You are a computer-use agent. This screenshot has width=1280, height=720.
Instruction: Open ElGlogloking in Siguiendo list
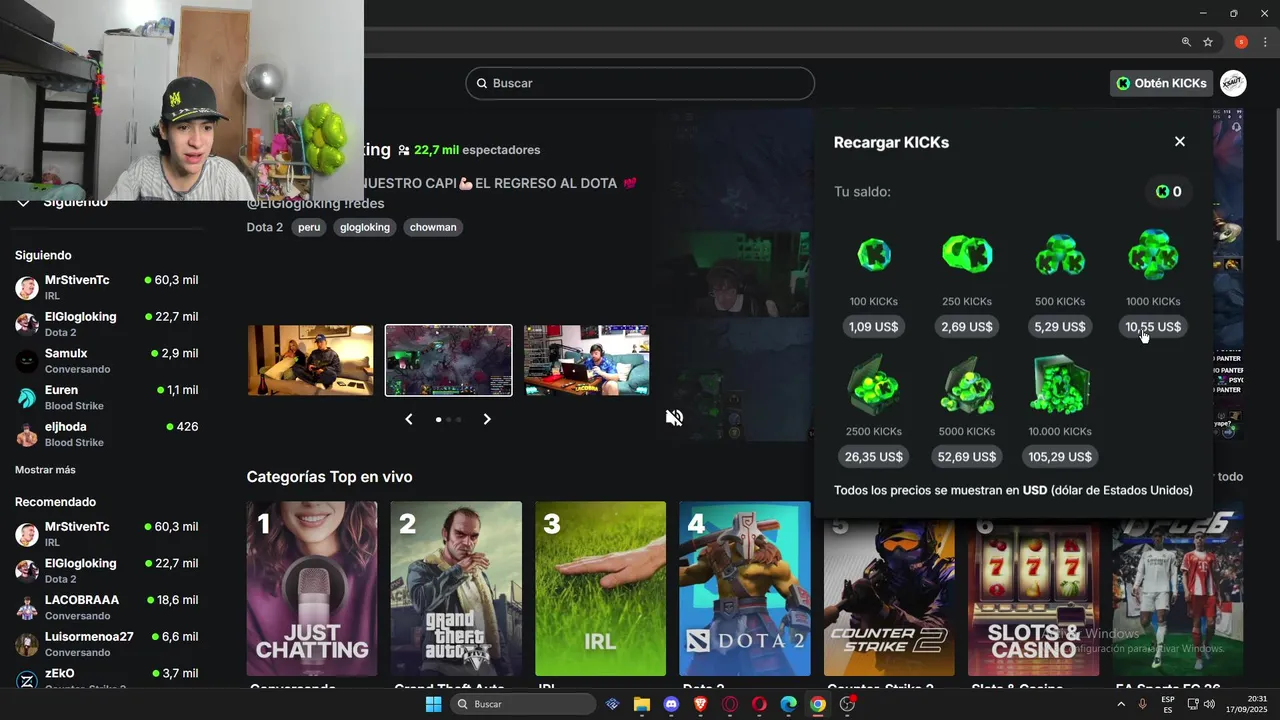coord(107,324)
